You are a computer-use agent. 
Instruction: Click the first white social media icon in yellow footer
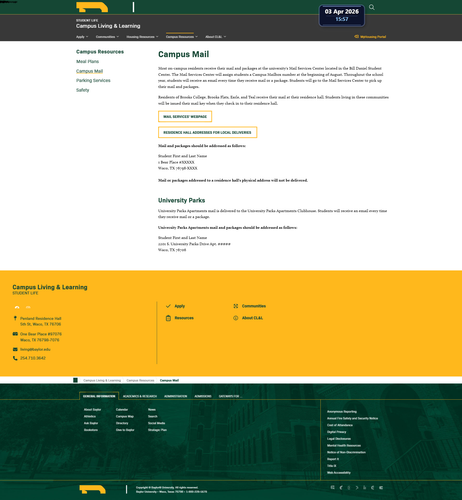17,307
